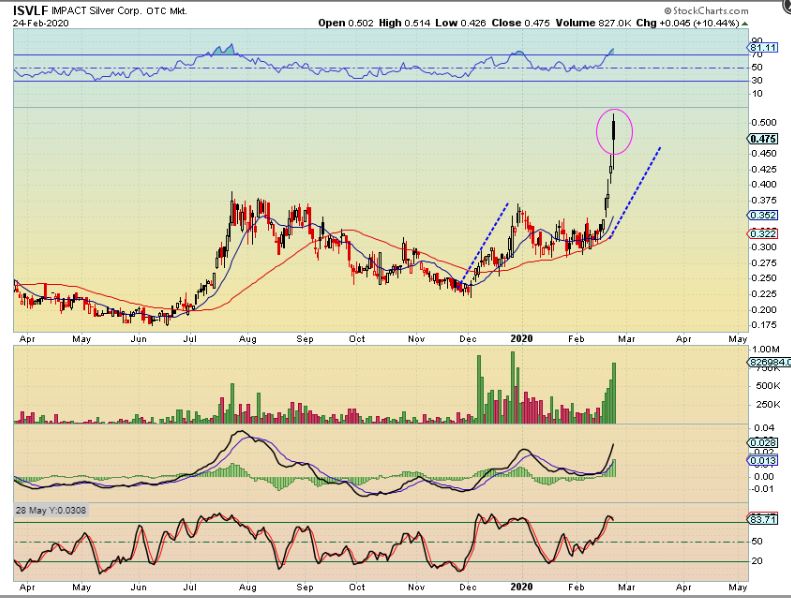Click the Dec label on bottom date axis
Image resolution: width=791 pixels, height=598 pixels.
pos(468,587)
